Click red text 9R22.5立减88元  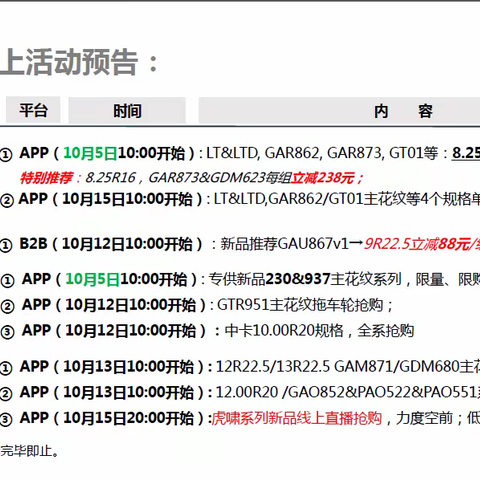pos(417,244)
